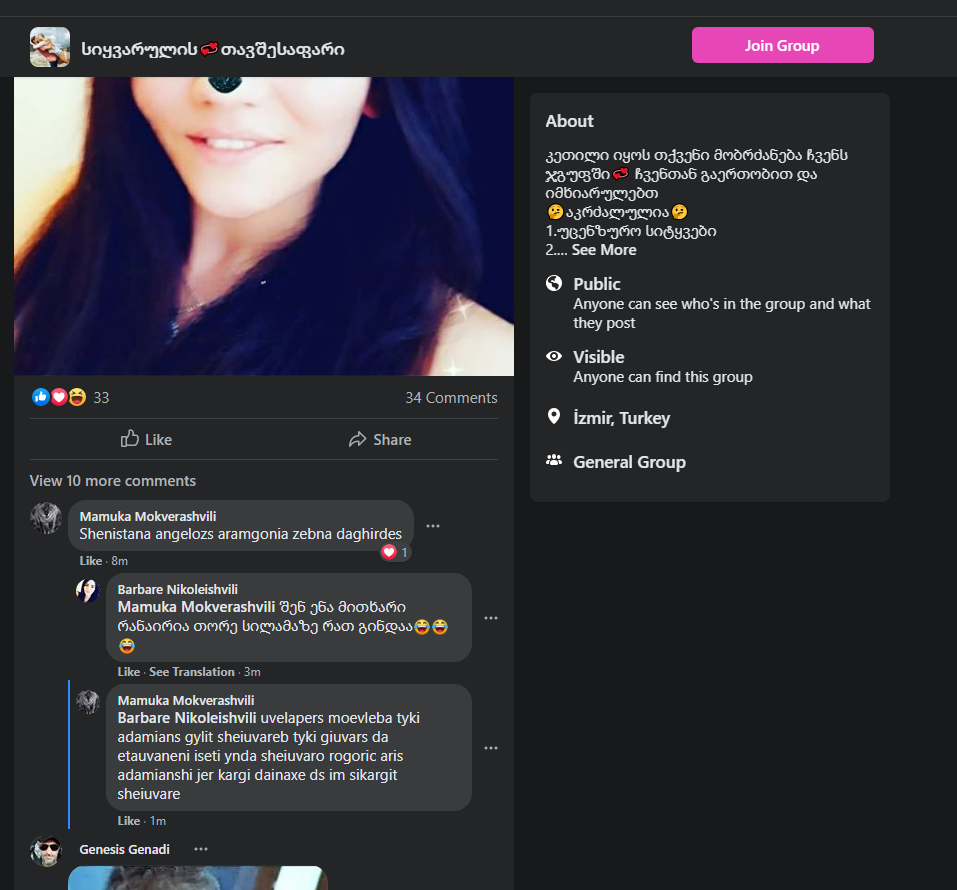
Task: Click View 10 more comments
Action: (113, 481)
